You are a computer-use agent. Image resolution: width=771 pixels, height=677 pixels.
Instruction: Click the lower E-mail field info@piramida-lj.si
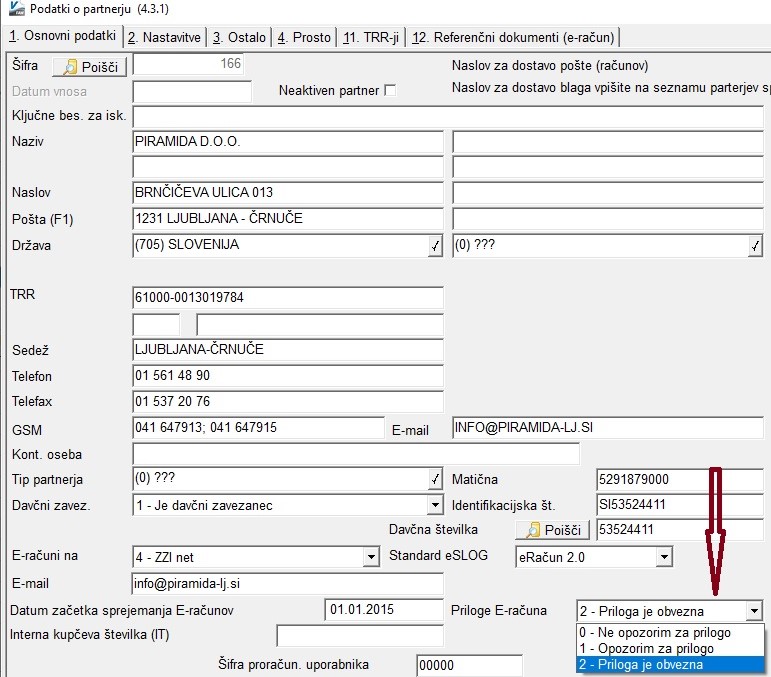[288, 584]
